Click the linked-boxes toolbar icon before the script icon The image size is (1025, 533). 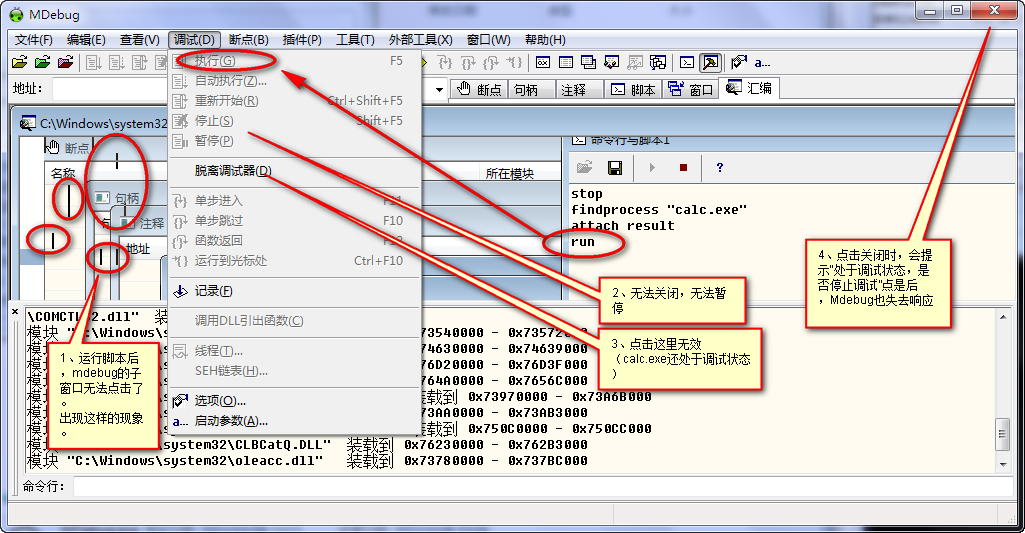coord(658,63)
